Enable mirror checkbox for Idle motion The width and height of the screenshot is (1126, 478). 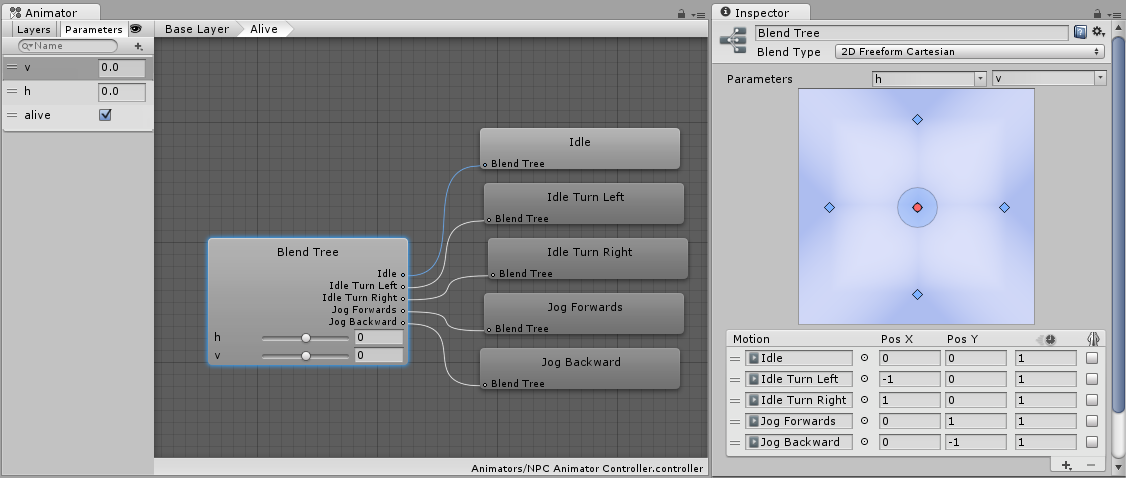(x=1092, y=358)
